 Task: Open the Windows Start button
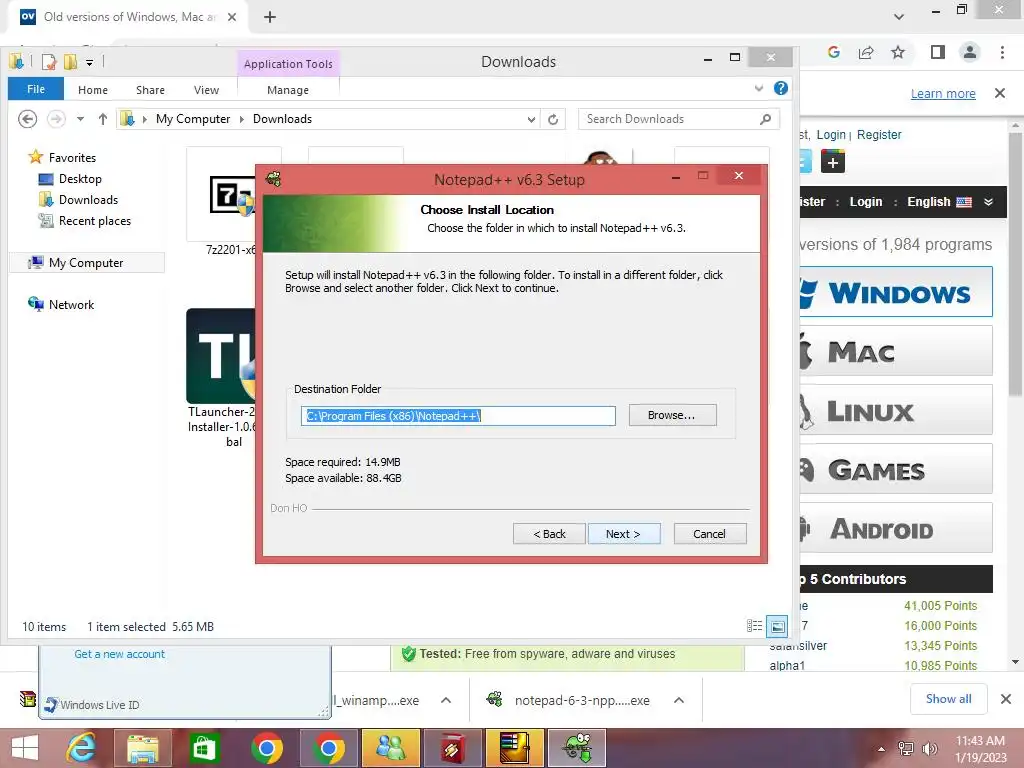(25, 748)
